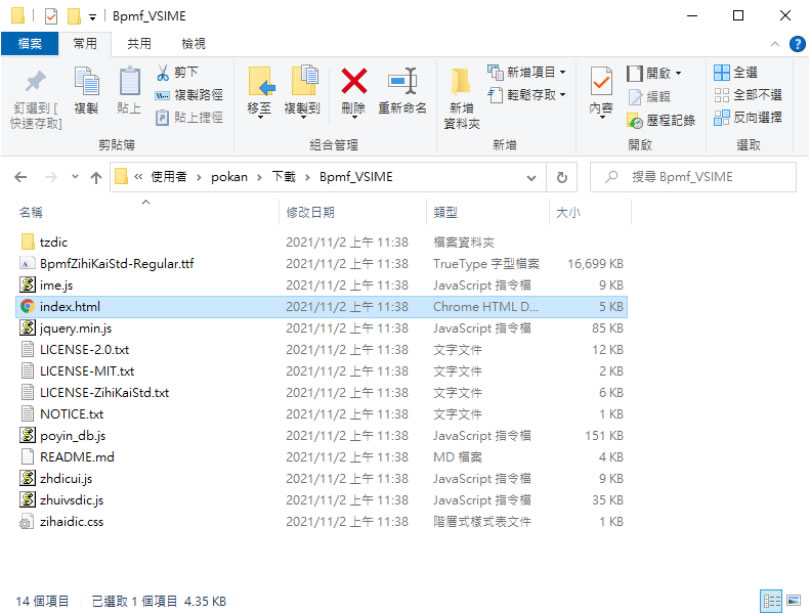Click Invert selection (反向選擇)
The image size is (810, 614).
coord(747,118)
